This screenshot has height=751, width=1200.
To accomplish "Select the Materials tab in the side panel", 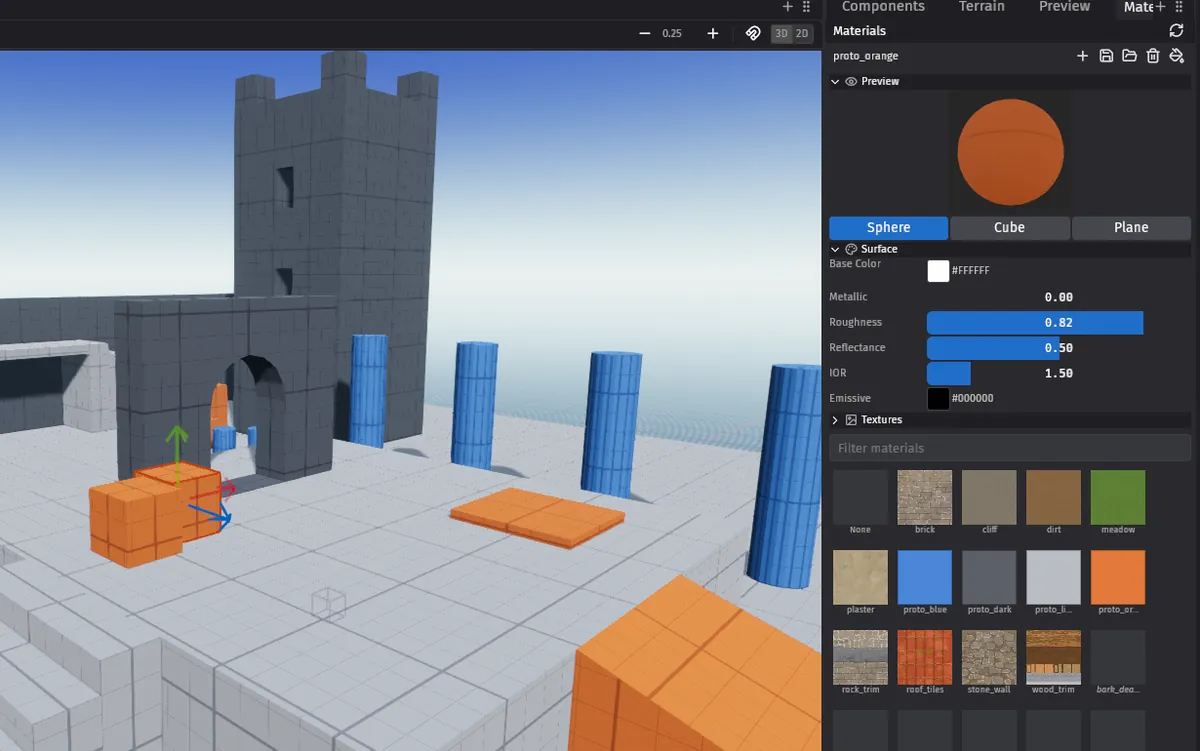I will point(1138,6).
